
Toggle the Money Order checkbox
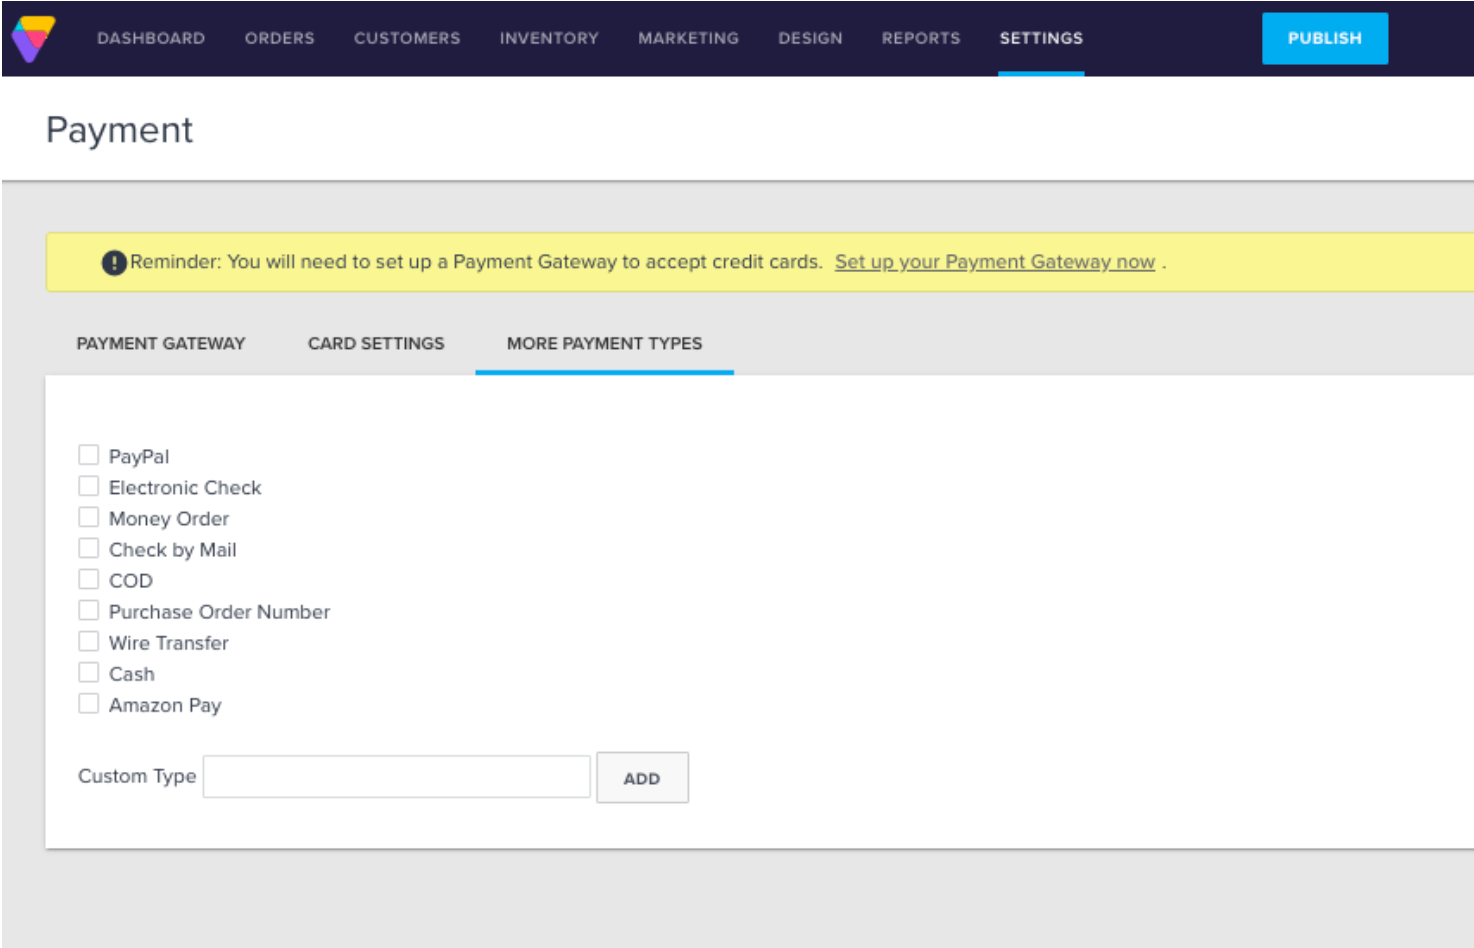[89, 518]
